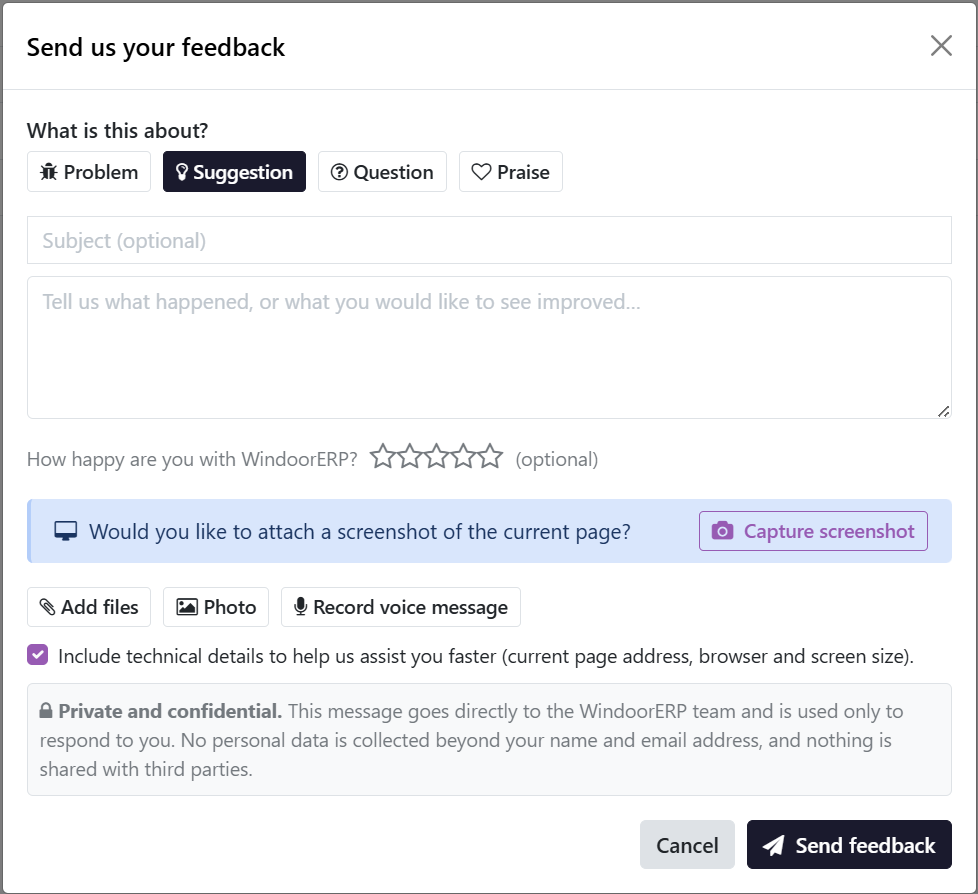Uncheck Include technical details checkbox
This screenshot has height=894, width=978.
(37, 655)
